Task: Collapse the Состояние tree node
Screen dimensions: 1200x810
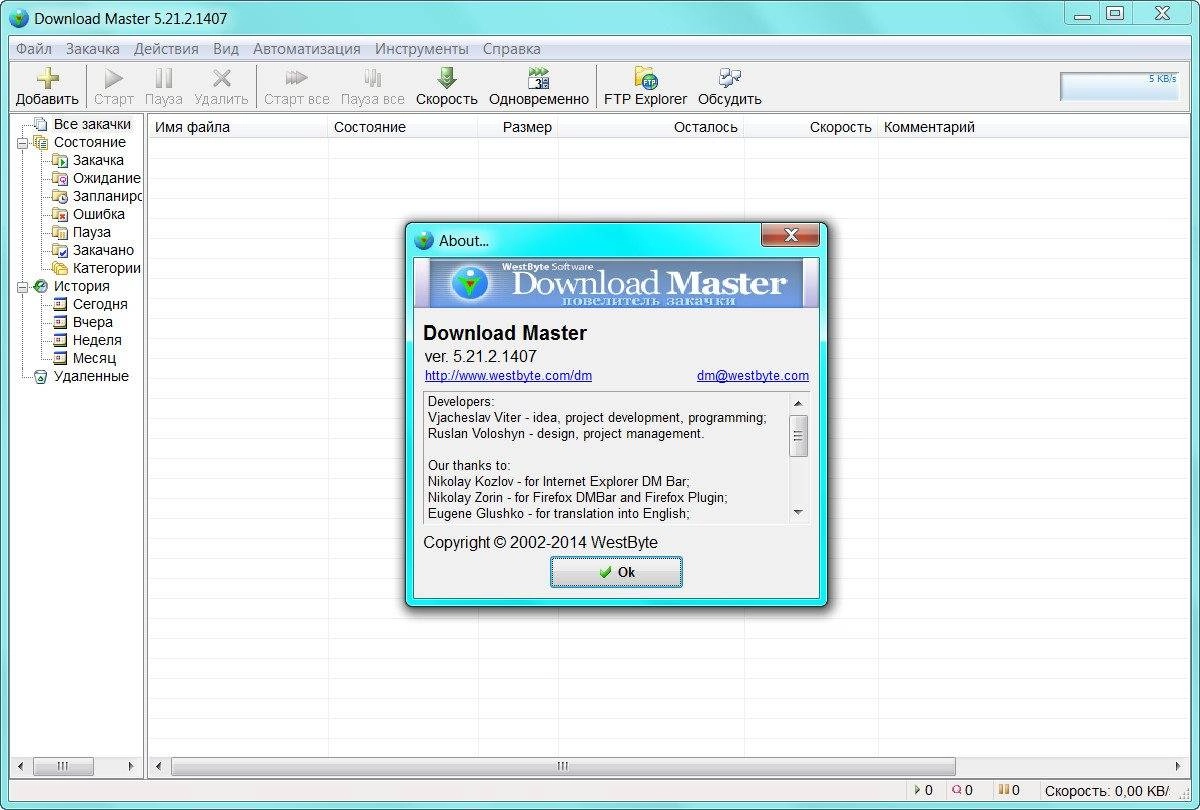Action: (x=21, y=142)
